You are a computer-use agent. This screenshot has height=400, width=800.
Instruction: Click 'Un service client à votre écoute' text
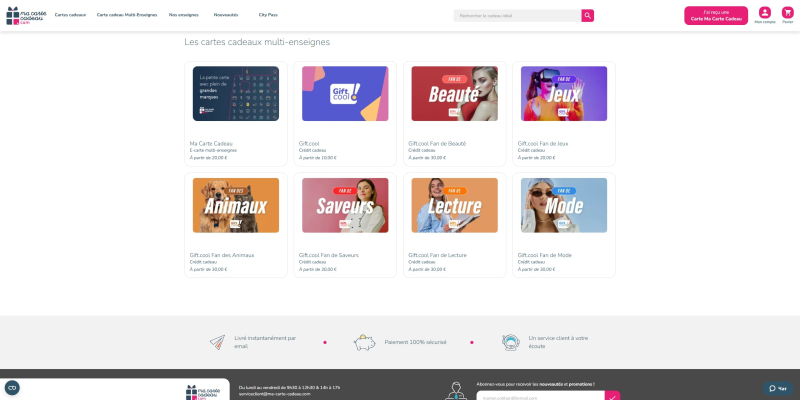(558, 342)
